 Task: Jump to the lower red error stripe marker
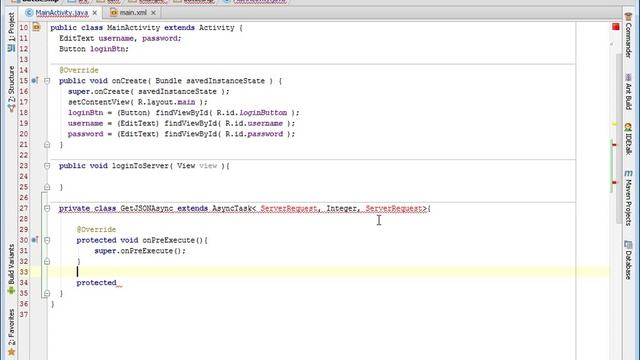coord(614,182)
